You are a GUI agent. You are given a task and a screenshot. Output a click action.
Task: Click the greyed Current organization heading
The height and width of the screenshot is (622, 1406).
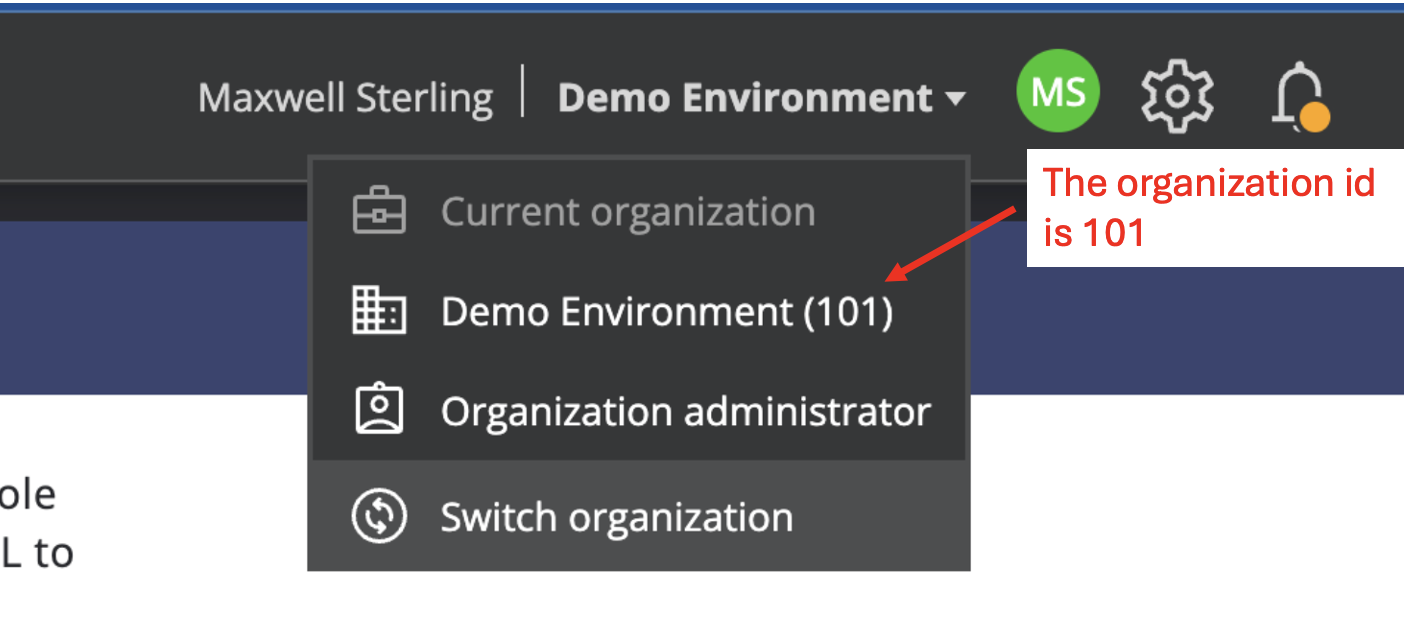(627, 213)
